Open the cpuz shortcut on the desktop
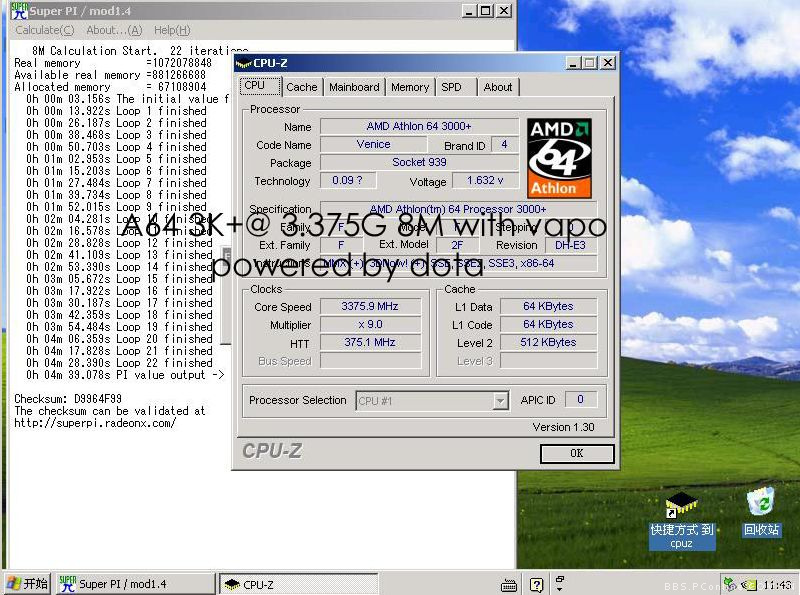This screenshot has height=595, width=800. [682, 520]
